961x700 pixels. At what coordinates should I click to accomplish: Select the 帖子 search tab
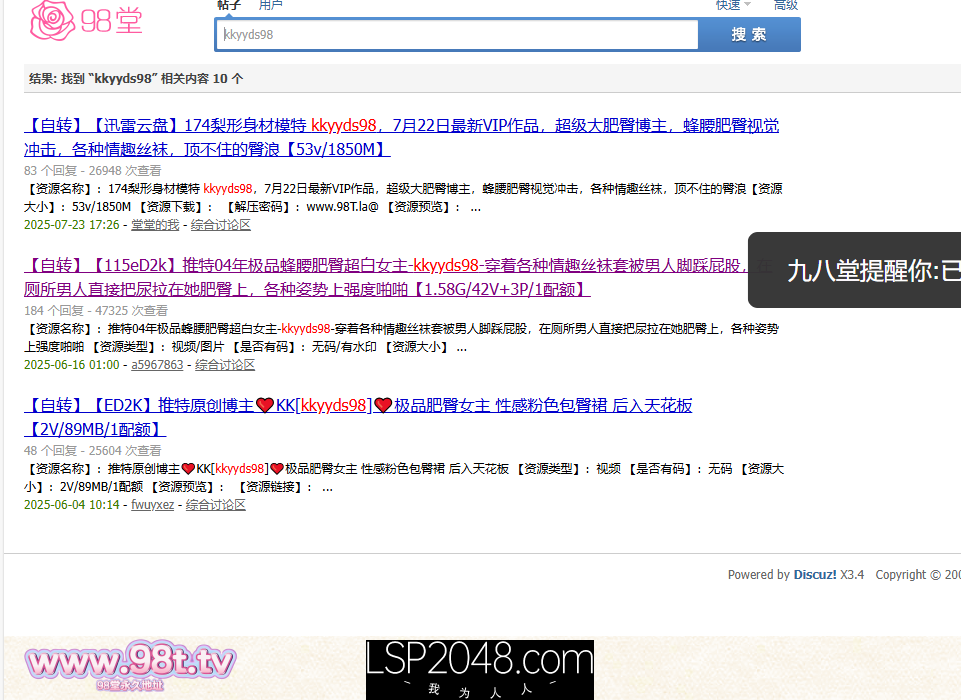pyautogui.click(x=229, y=5)
